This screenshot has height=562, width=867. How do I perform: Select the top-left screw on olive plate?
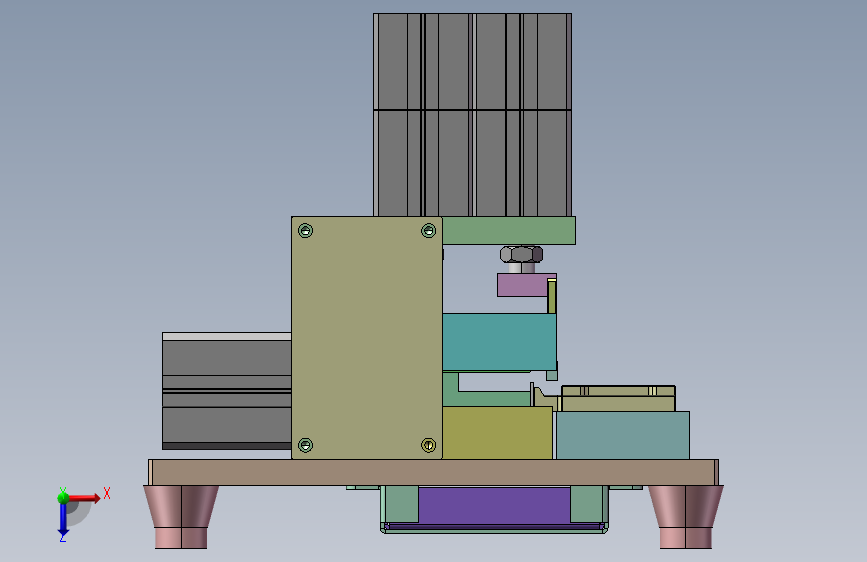coord(305,231)
